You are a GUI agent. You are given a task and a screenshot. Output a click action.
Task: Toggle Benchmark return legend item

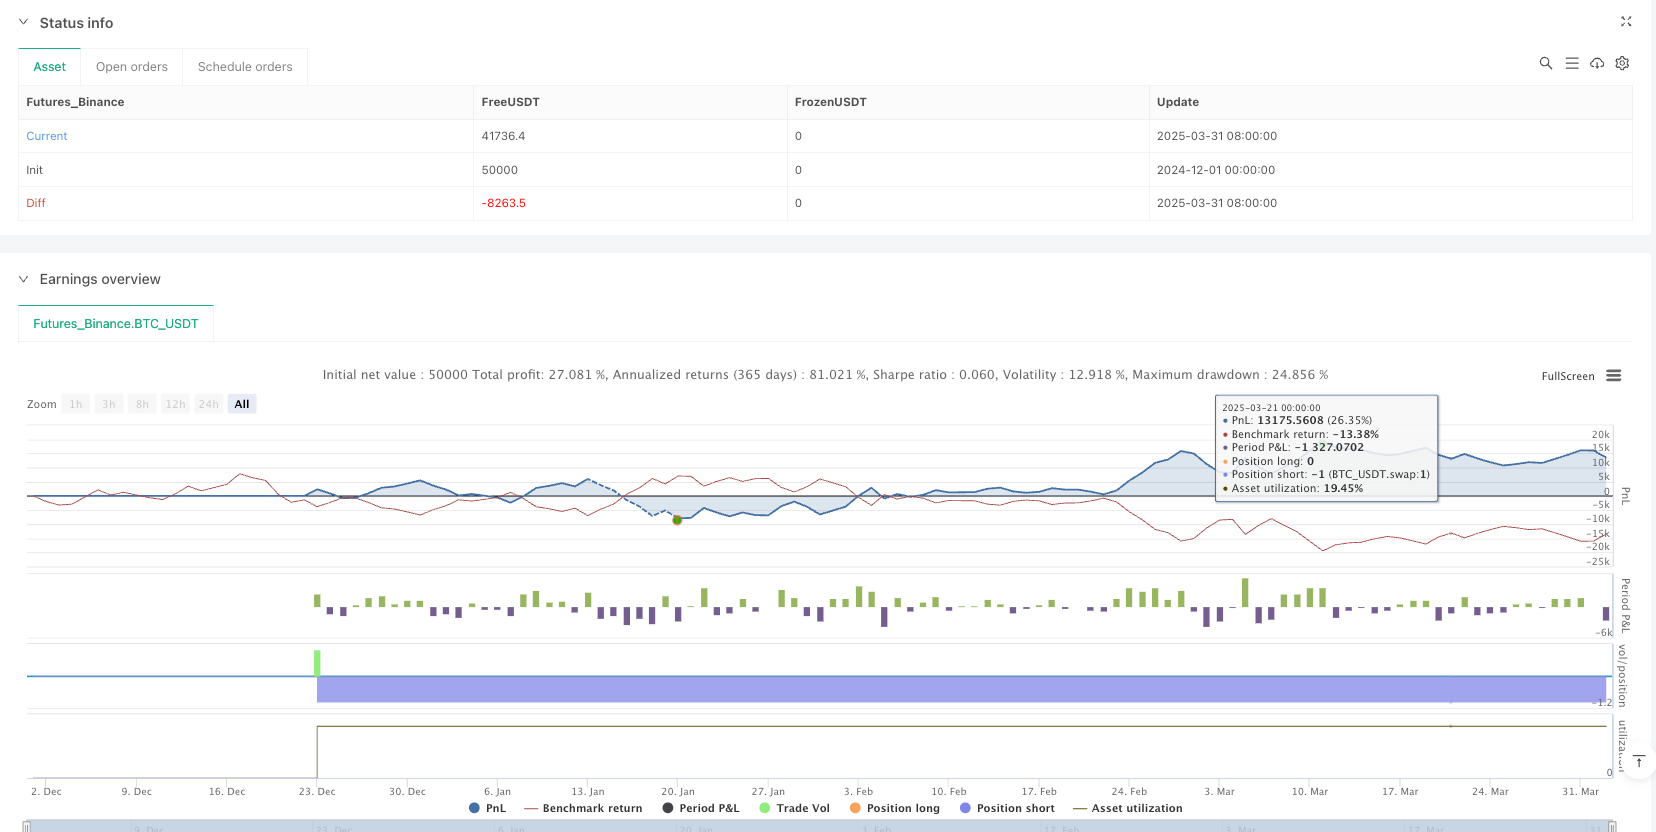pos(583,808)
